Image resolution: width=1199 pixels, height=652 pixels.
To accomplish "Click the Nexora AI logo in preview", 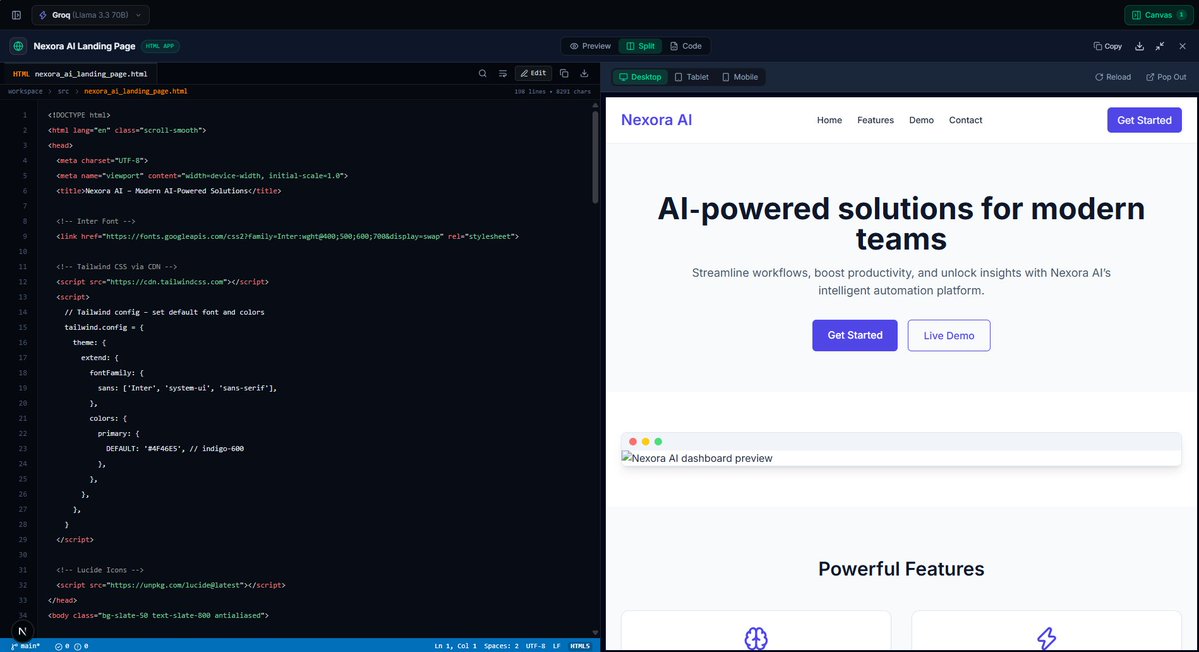I will [656, 120].
